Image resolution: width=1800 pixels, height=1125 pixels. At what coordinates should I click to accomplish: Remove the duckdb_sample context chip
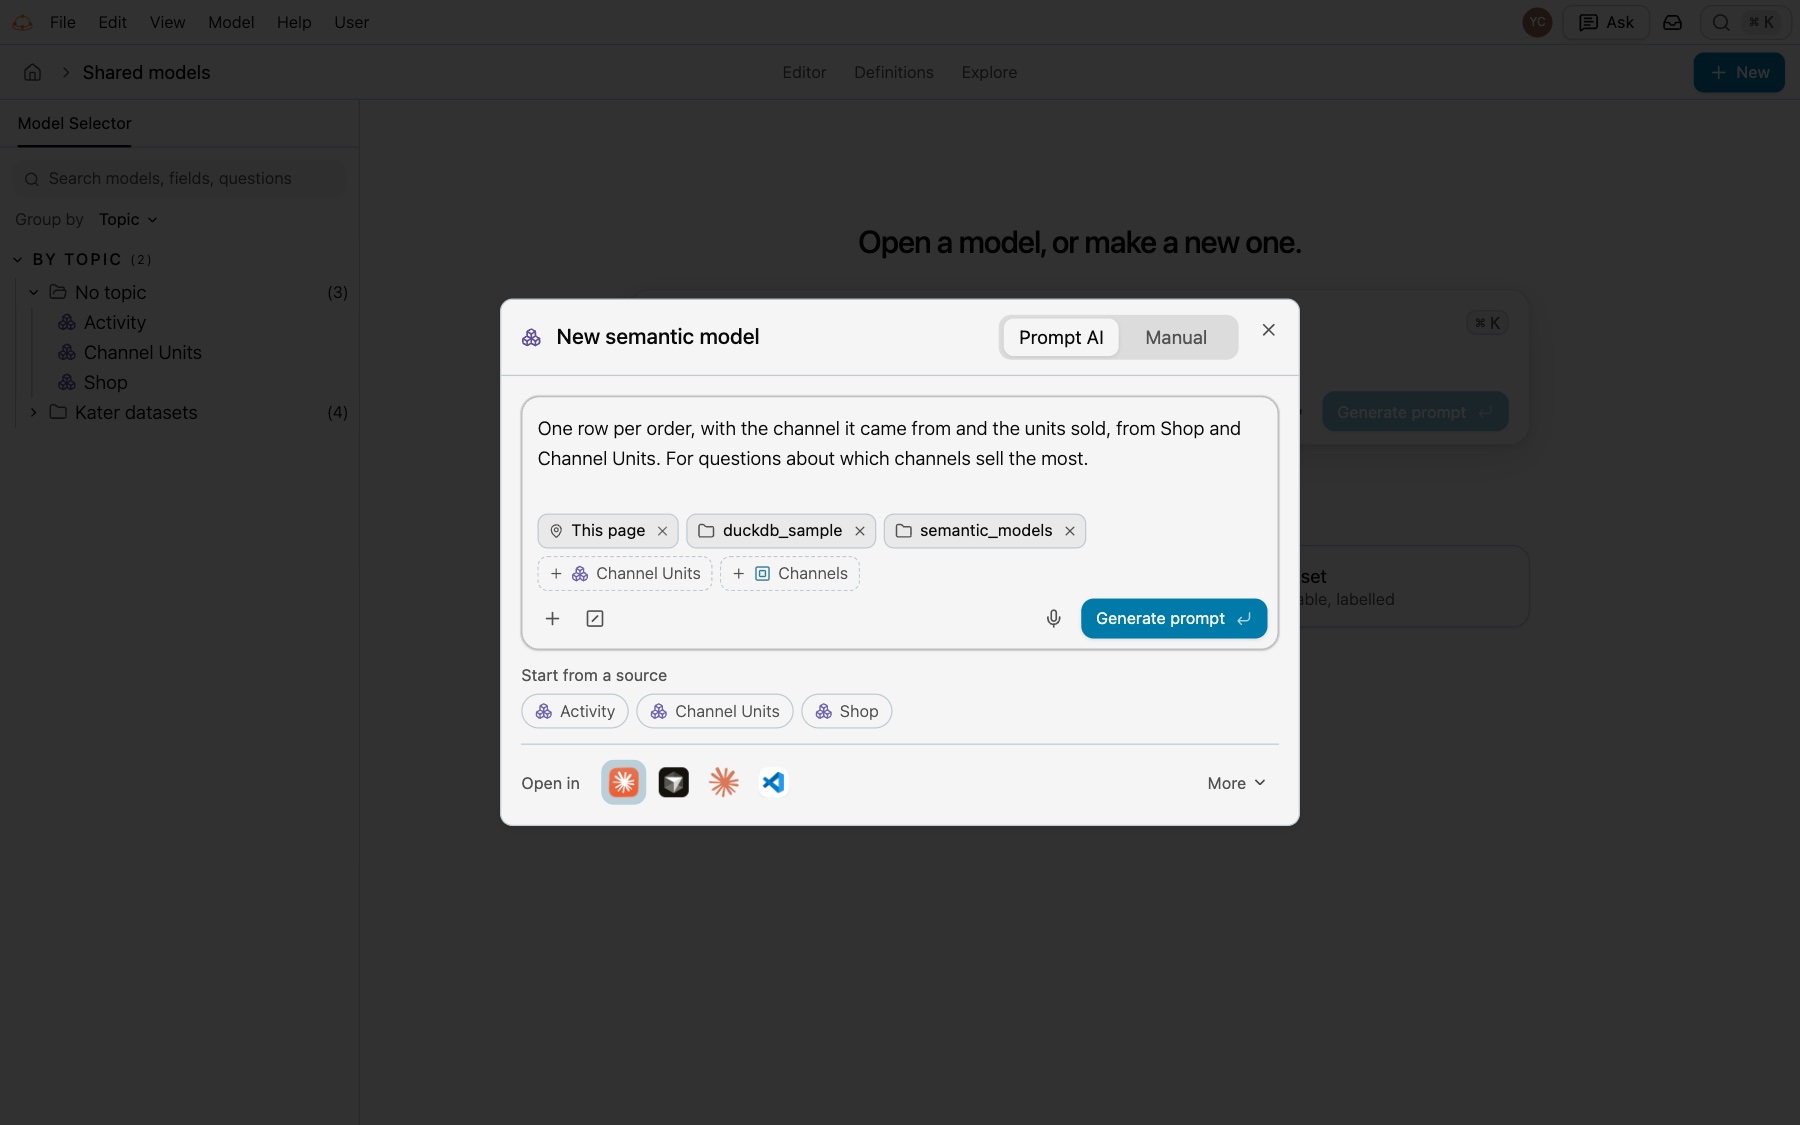[860, 531]
